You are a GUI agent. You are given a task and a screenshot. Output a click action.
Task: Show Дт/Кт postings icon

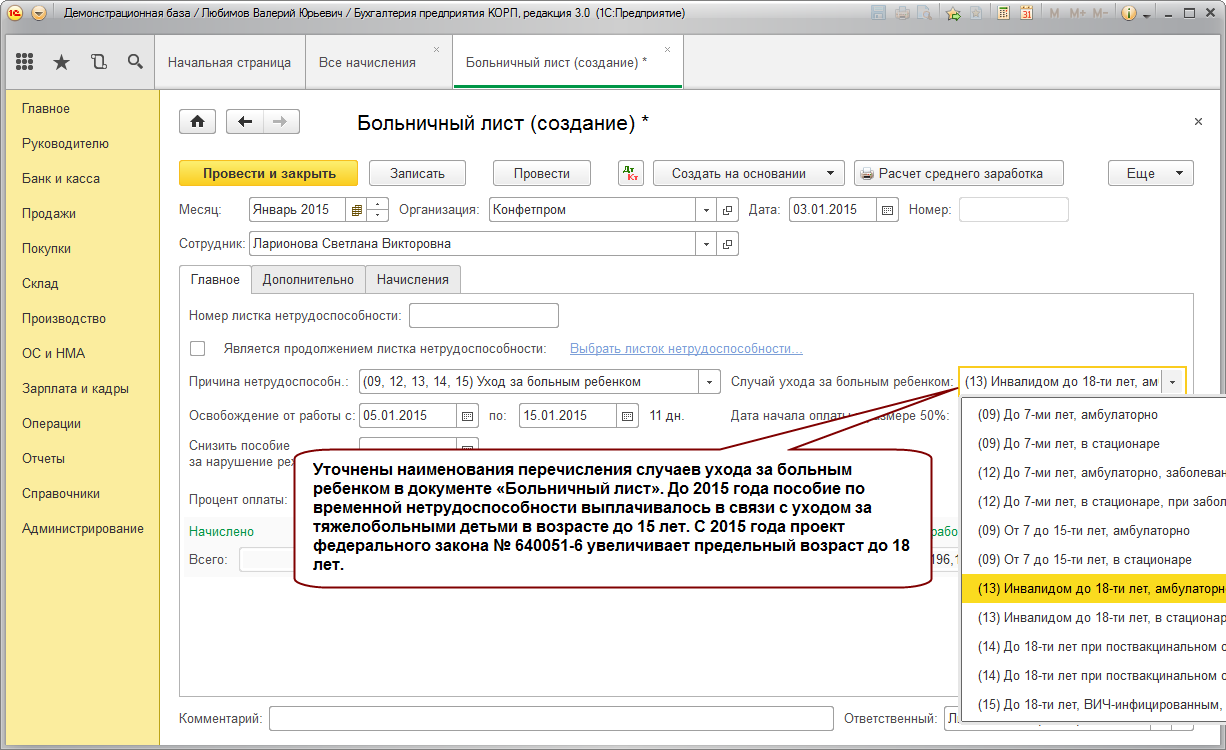point(631,173)
